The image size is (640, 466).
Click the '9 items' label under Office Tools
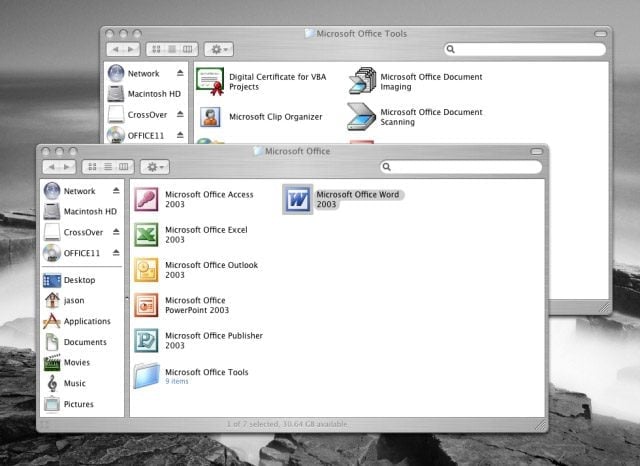[x=177, y=381]
